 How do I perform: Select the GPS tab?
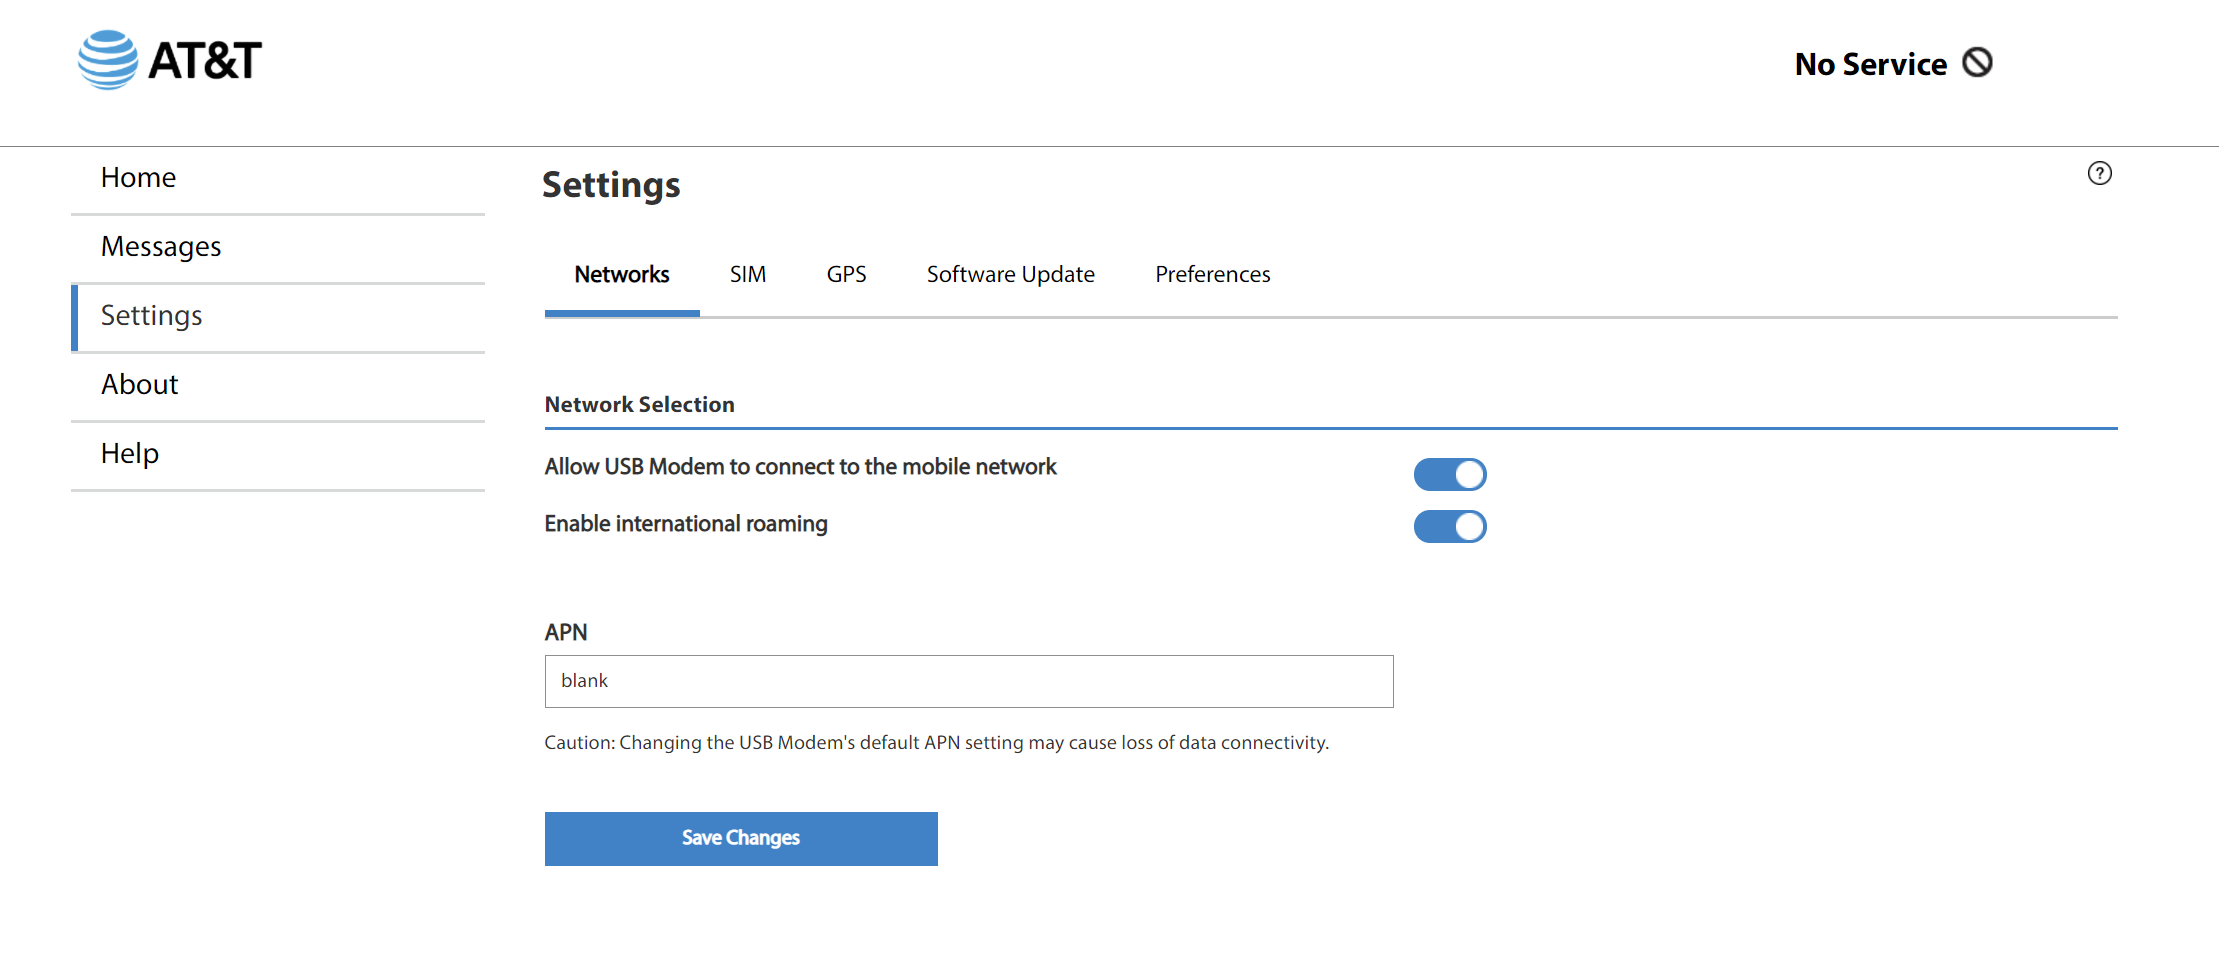pyautogui.click(x=847, y=275)
